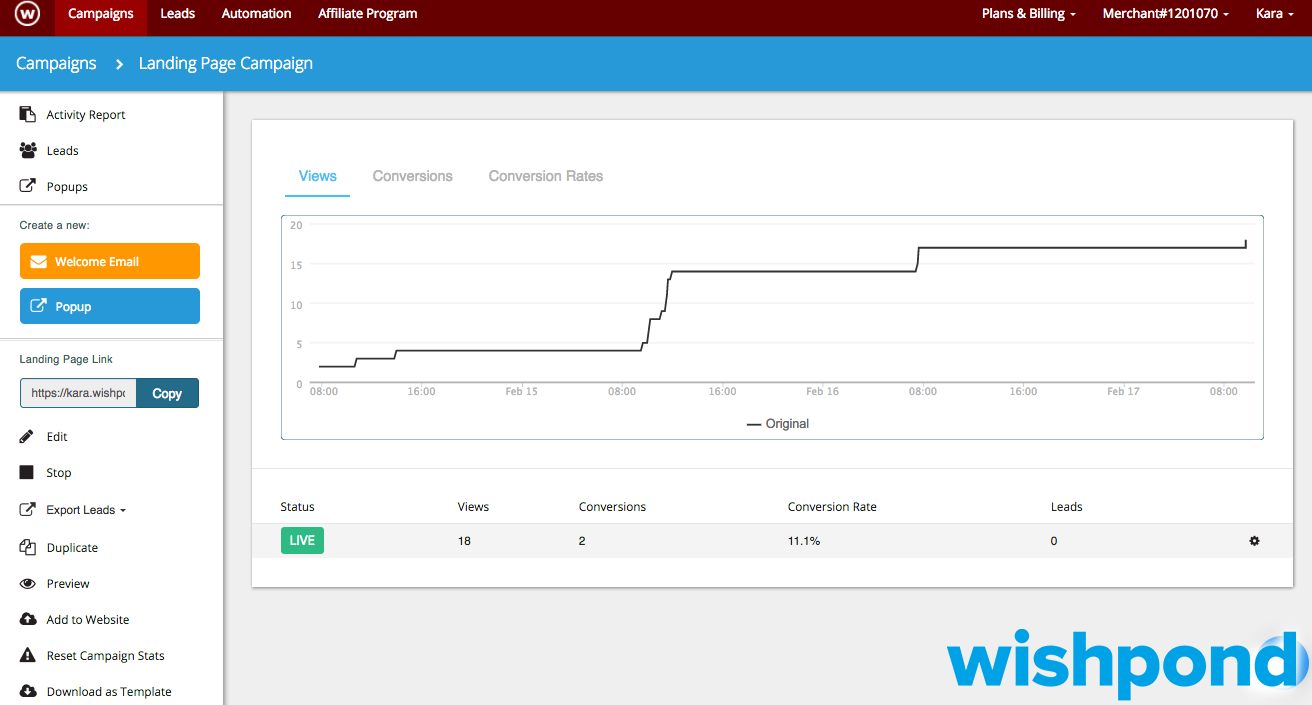
Task: Click the landing page URL field
Action: [78, 393]
